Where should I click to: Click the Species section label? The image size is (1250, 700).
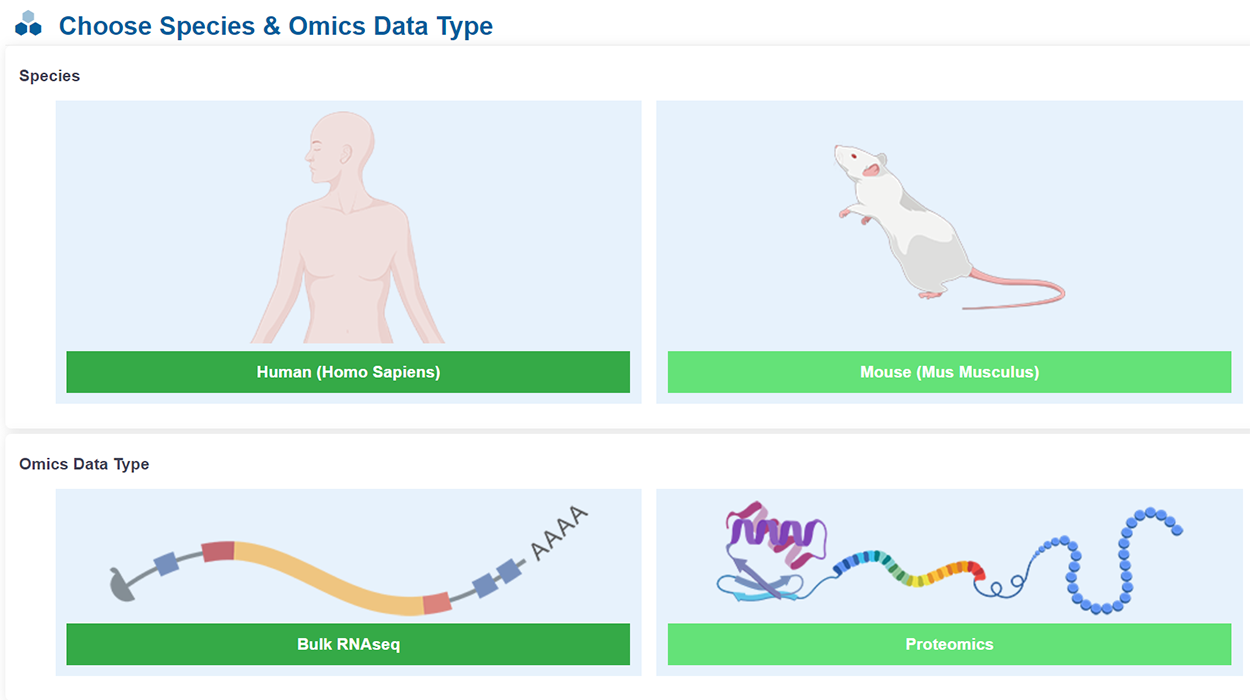pyautogui.click(x=49, y=76)
